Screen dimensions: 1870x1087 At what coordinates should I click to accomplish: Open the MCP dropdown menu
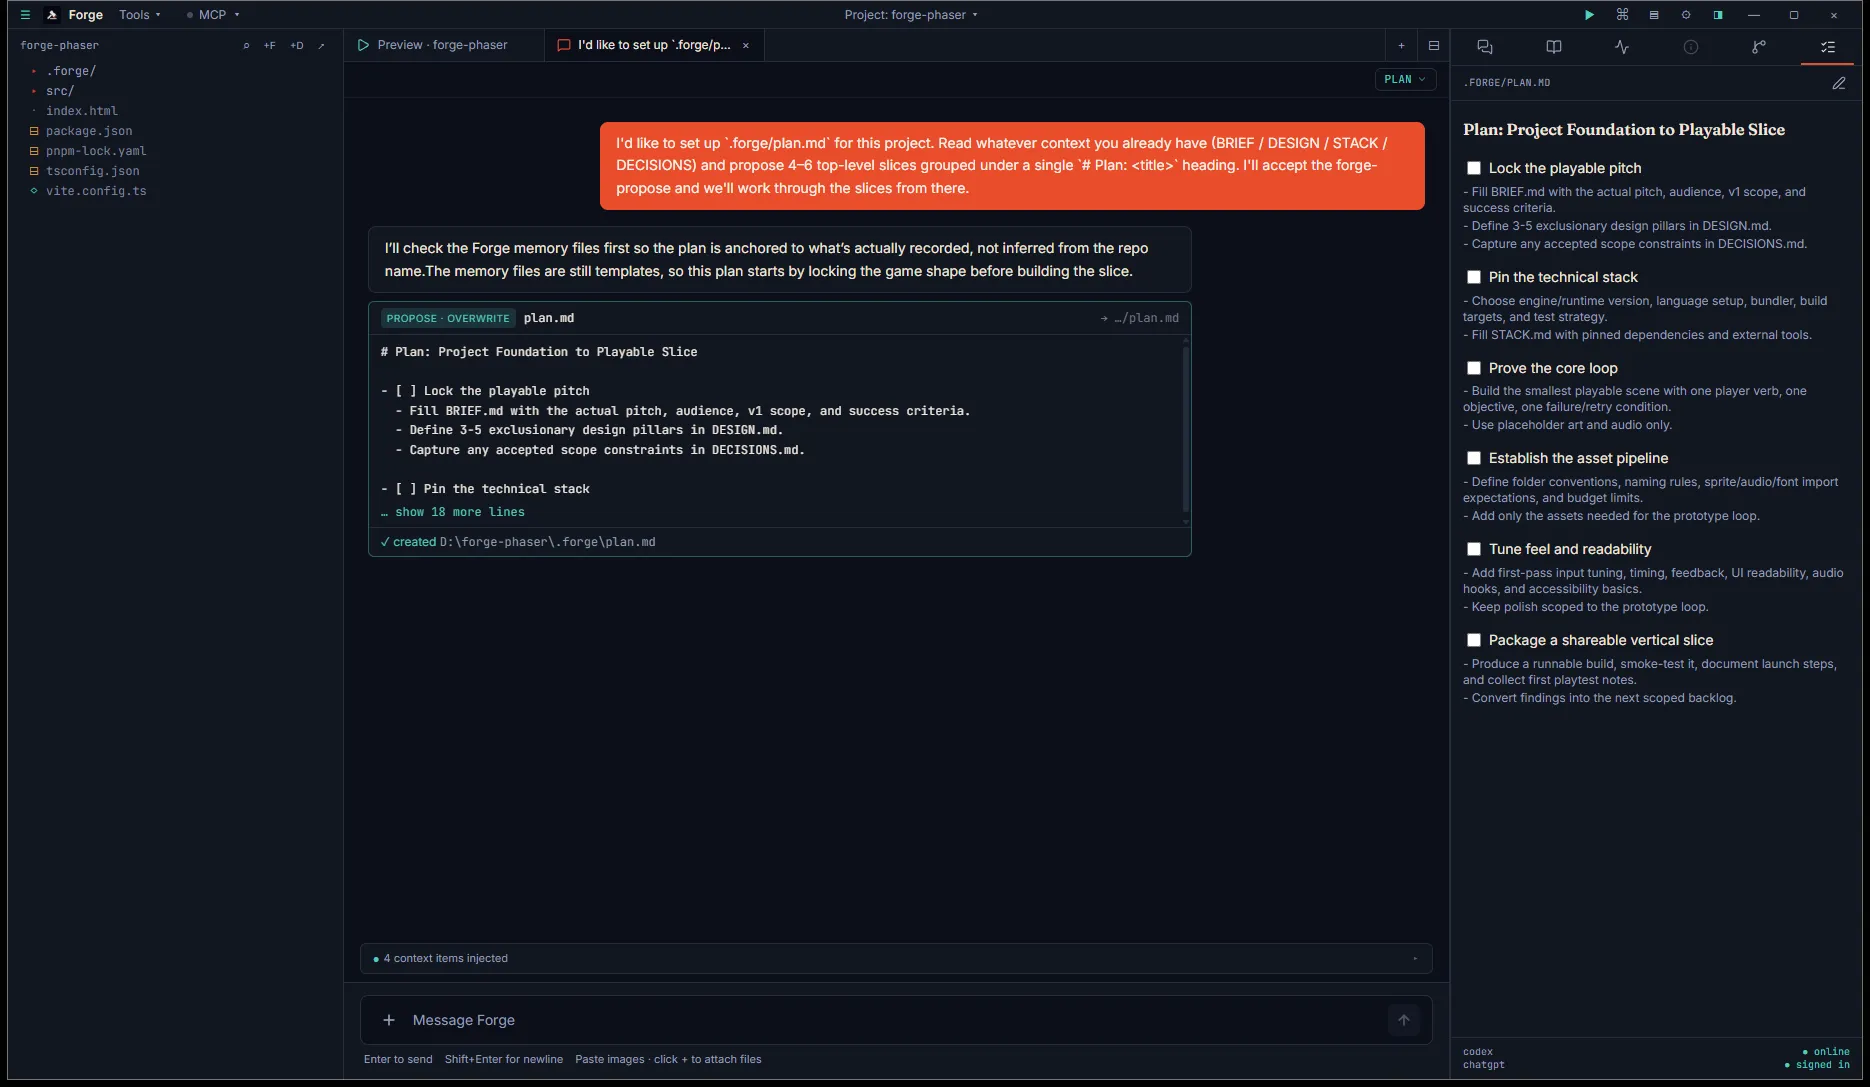pyautogui.click(x=213, y=15)
